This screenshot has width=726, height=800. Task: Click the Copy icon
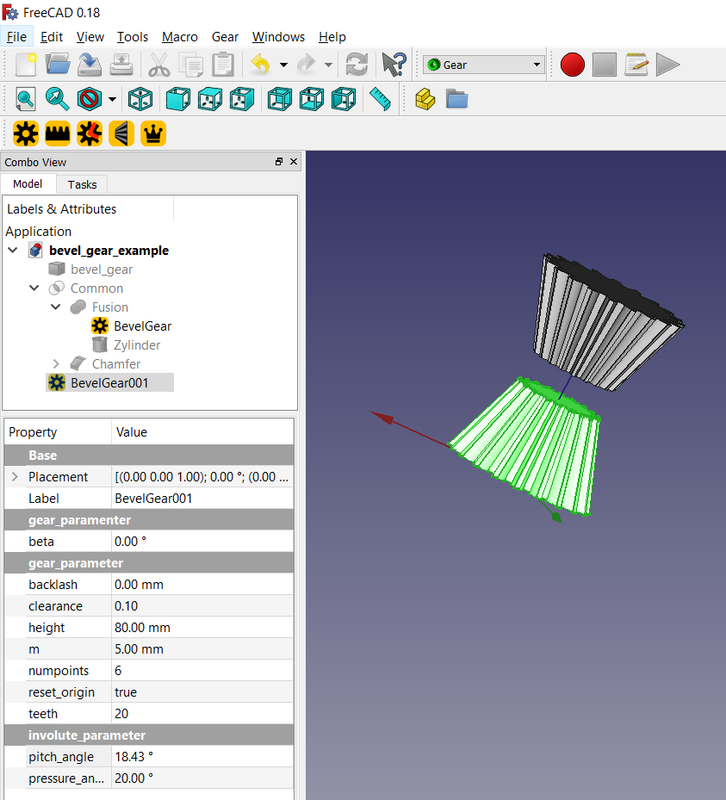pos(191,65)
